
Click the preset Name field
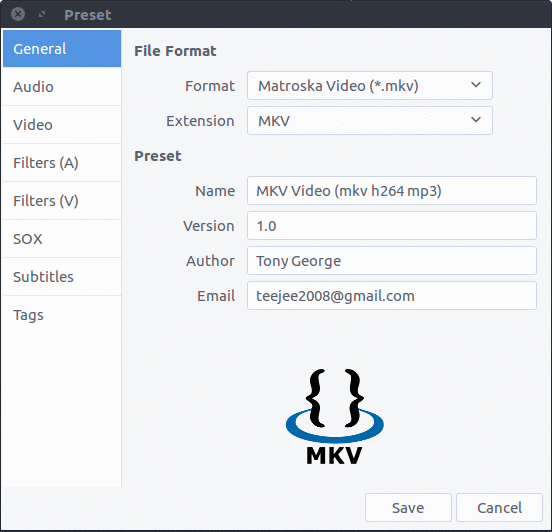(x=392, y=190)
